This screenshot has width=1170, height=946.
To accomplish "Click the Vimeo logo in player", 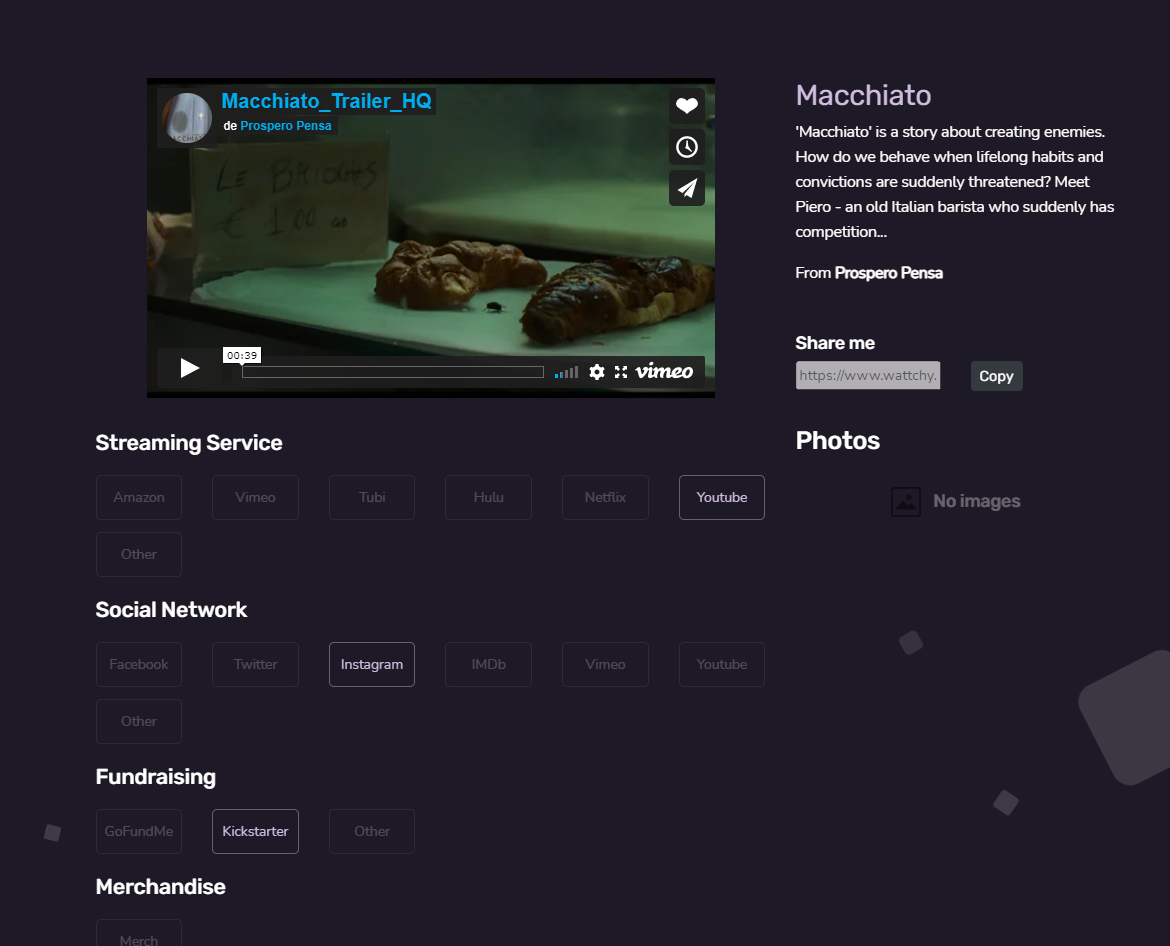I will 664,372.
